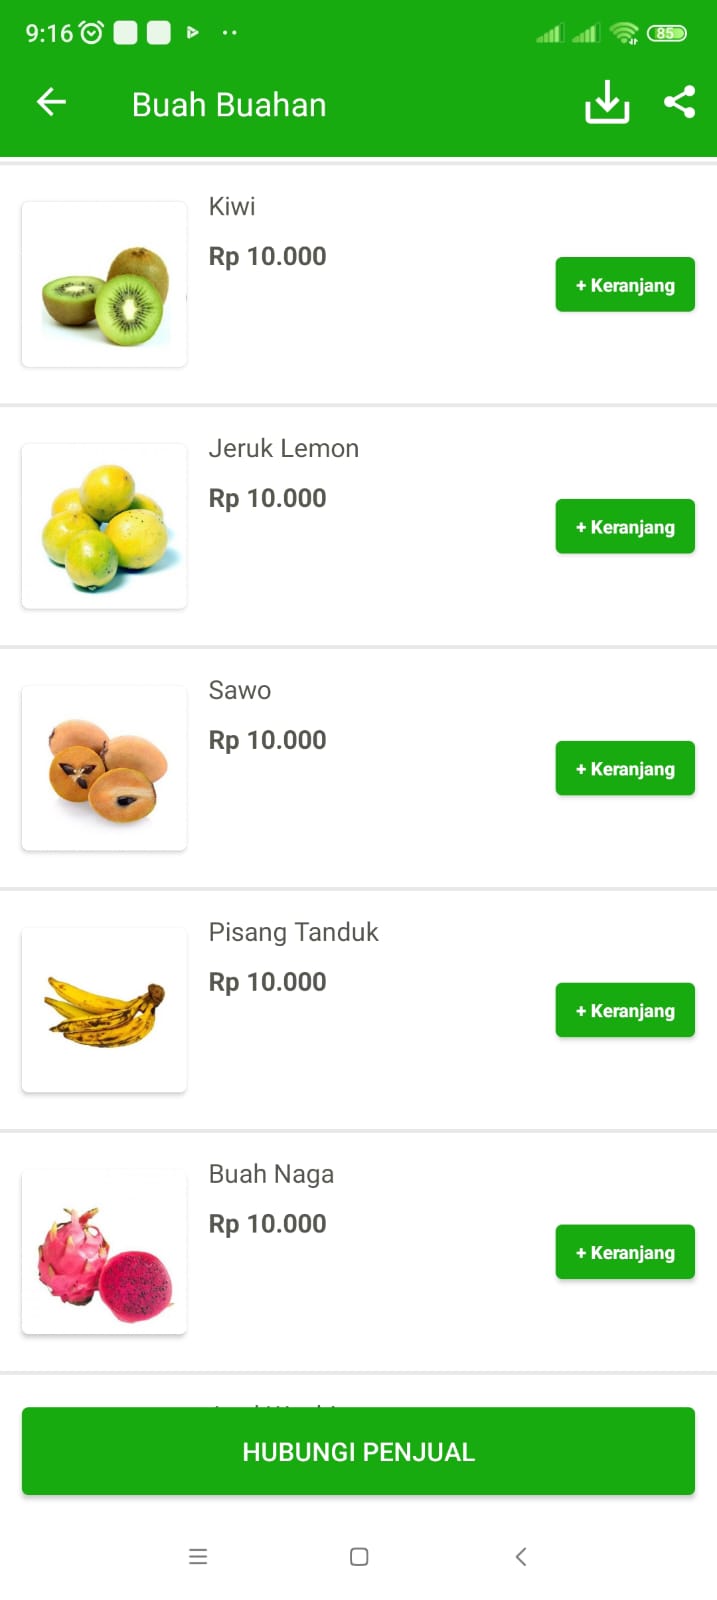
Task: Open the Pisang Tanduk product image
Action: click(104, 1011)
